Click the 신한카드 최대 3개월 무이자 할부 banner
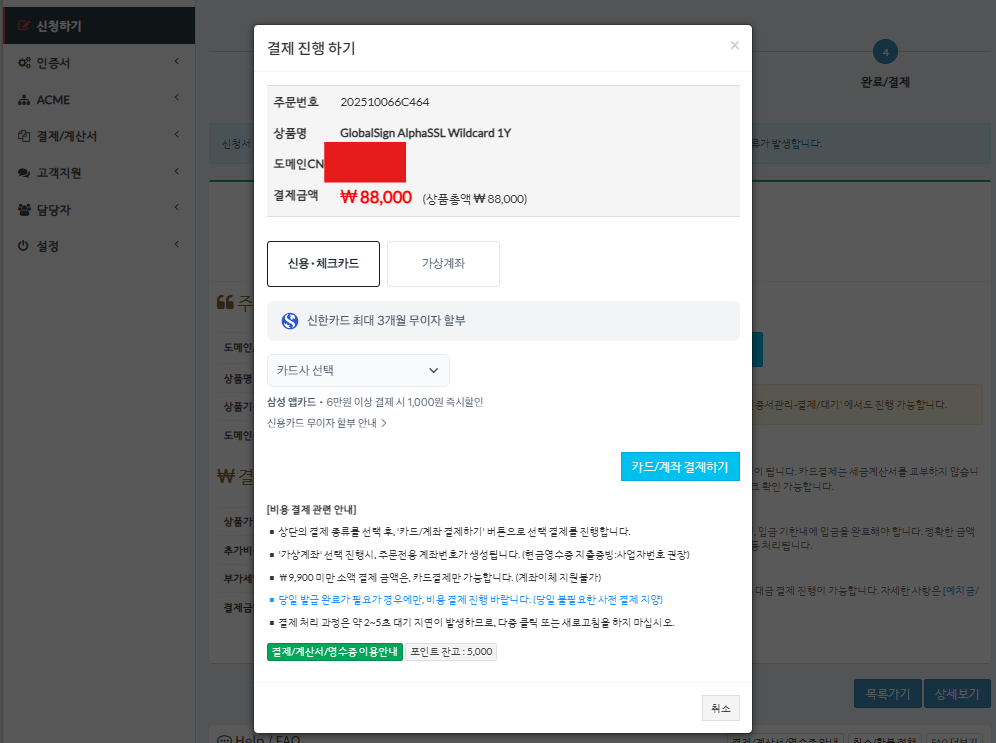The height and width of the screenshot is (743, 996). coord(503,321)
